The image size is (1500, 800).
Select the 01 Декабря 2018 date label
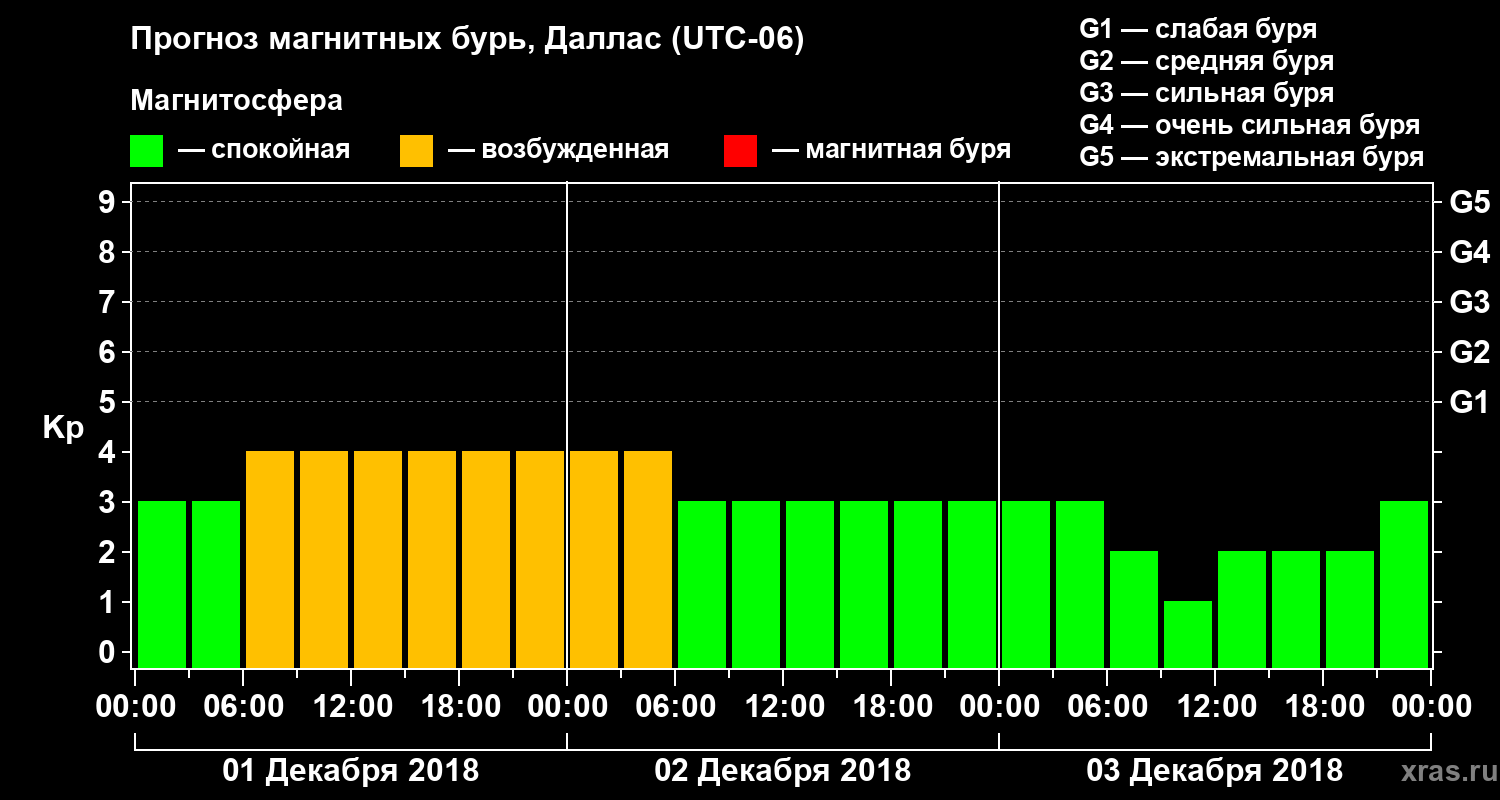[350, 771]
